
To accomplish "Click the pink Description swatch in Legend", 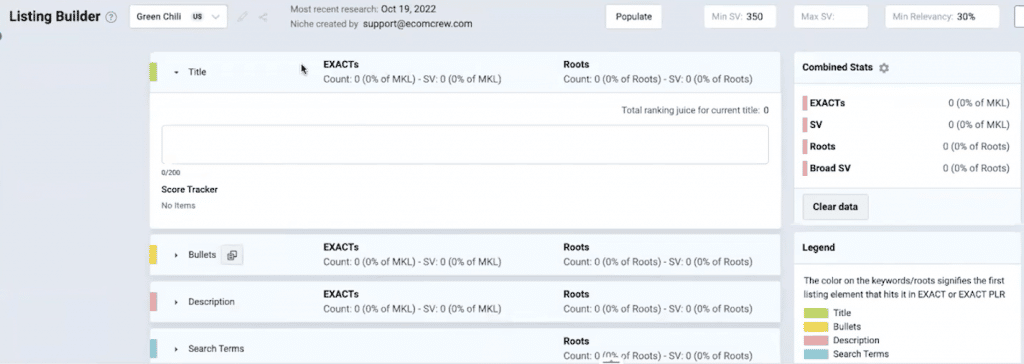I will coord(816,340).
